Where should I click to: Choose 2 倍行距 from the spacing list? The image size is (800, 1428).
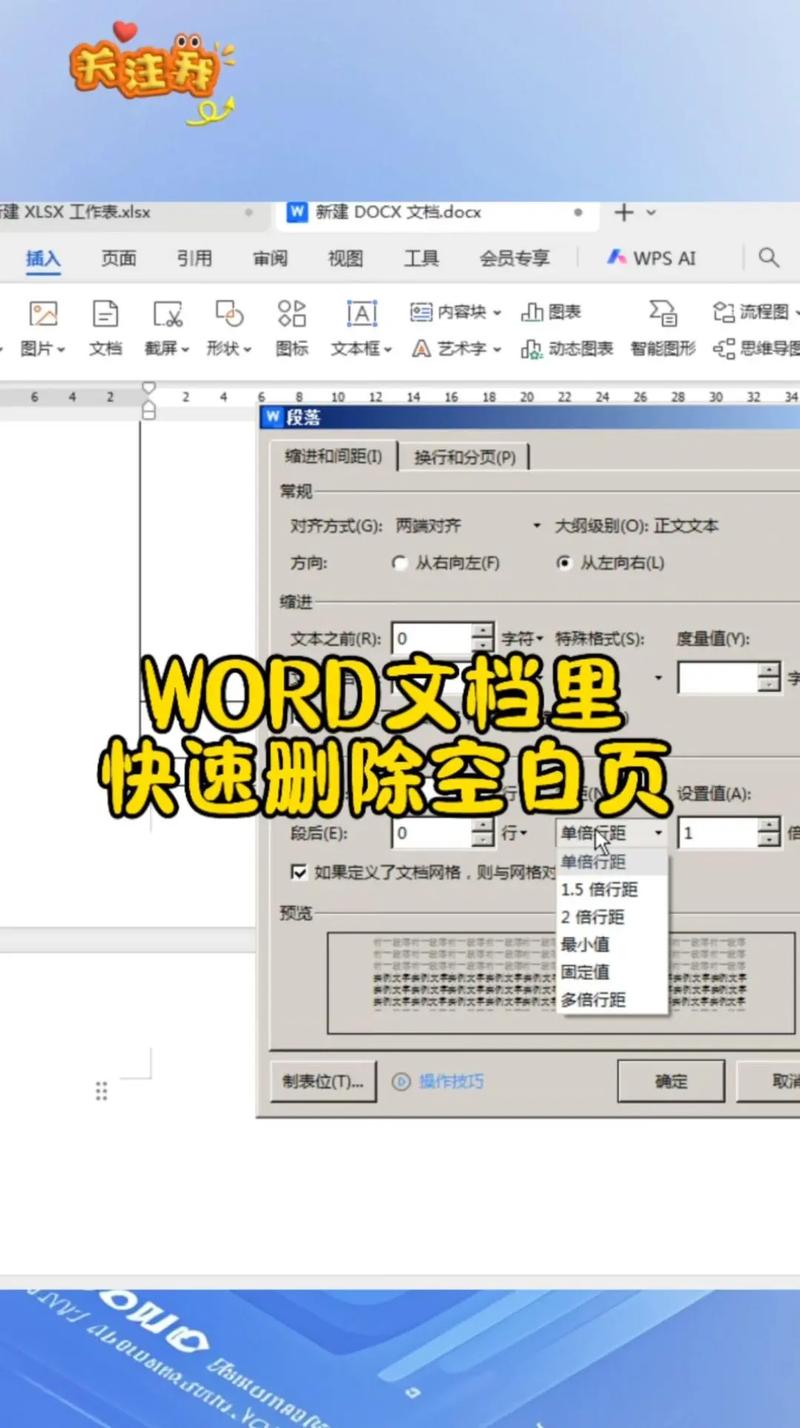tap(611, 917)
